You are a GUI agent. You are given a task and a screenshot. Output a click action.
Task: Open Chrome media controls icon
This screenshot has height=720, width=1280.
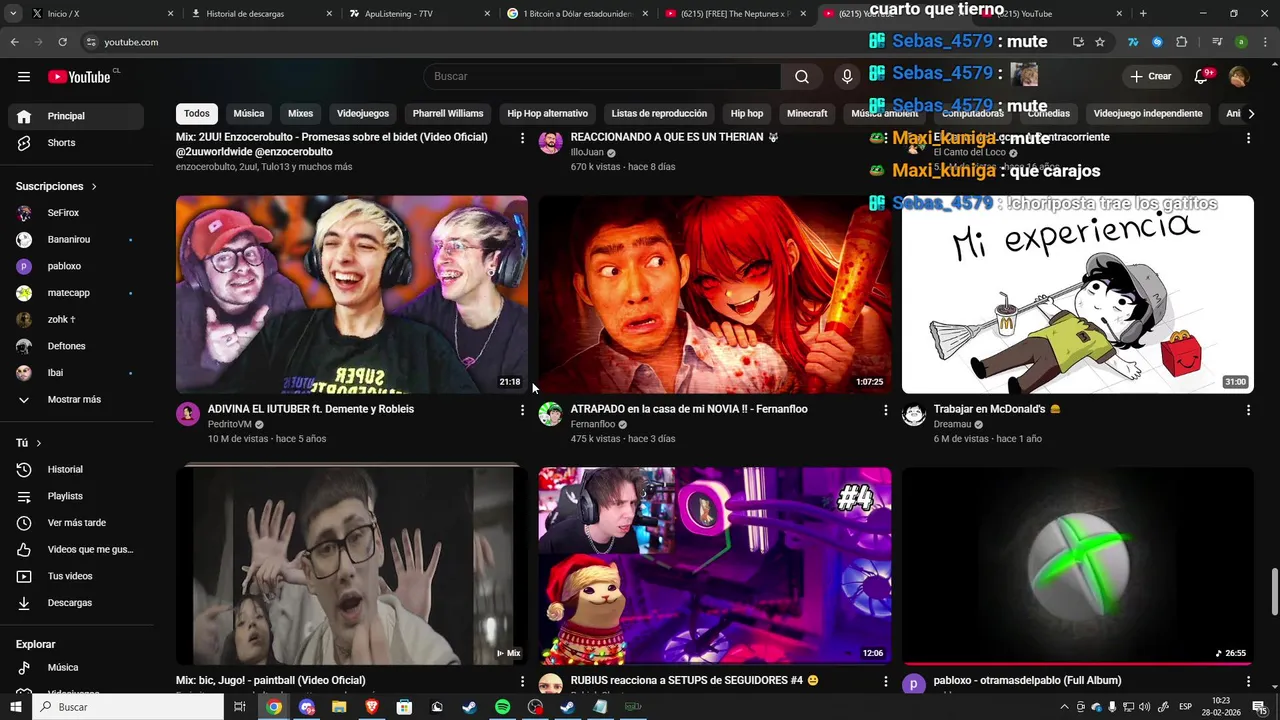(x=1217, y=42)
